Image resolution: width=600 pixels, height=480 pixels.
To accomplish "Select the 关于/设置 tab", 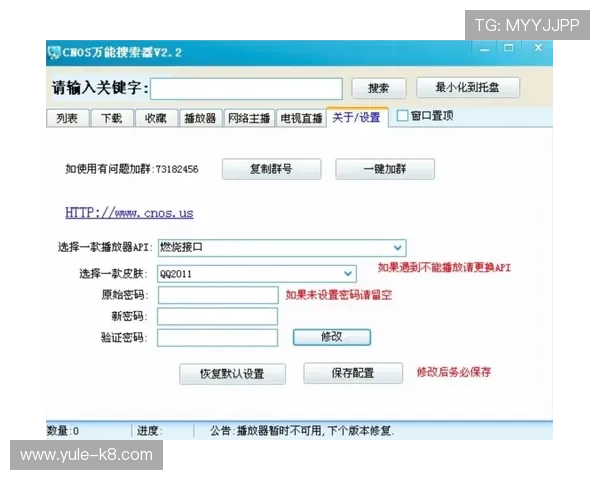I will coord(357,117).
